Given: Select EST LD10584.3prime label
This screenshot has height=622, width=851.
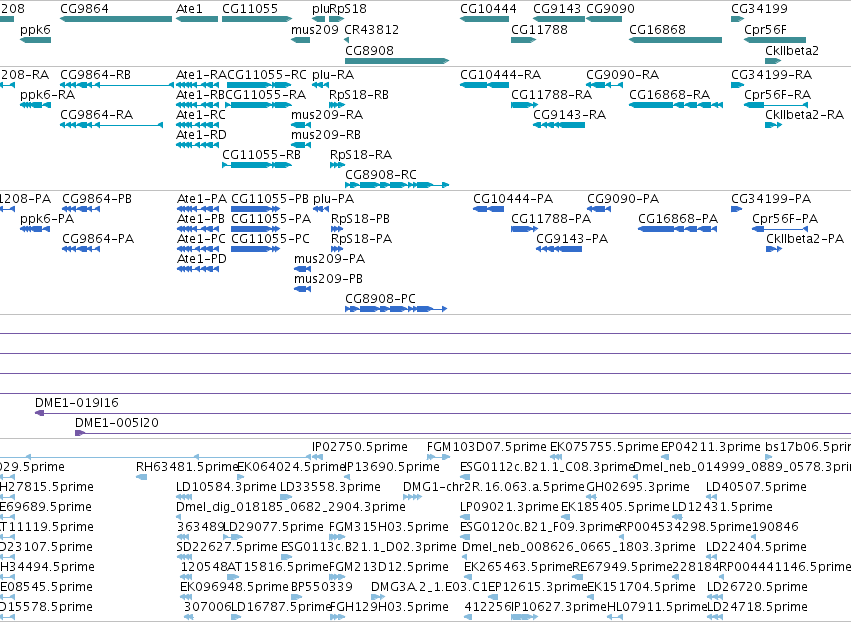Looking at the screenshot, I should (226, 487).
